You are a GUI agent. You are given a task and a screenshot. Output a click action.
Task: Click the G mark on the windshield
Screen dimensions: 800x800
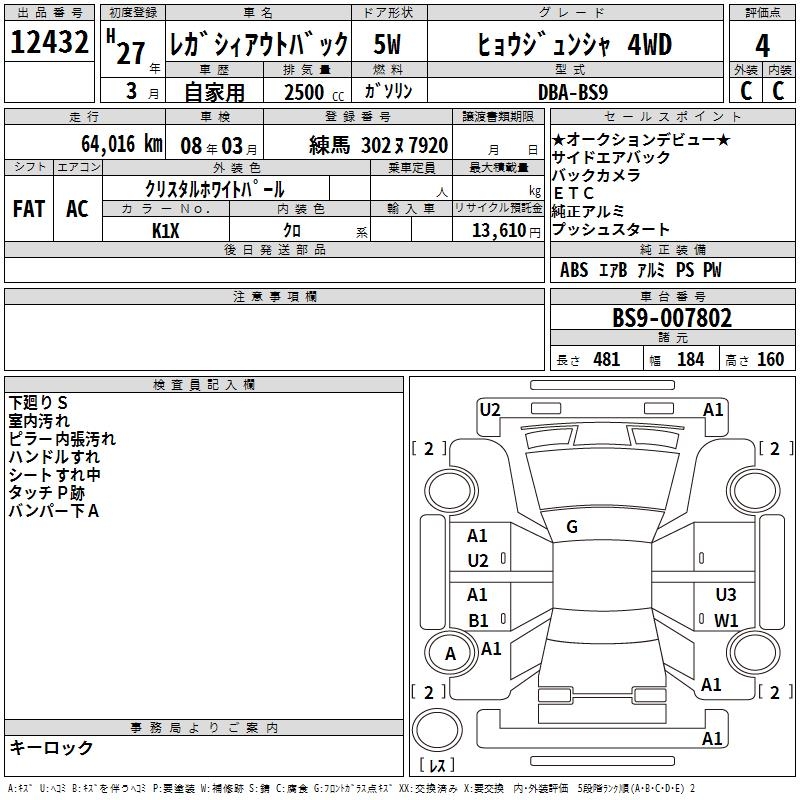coord(572,526)
